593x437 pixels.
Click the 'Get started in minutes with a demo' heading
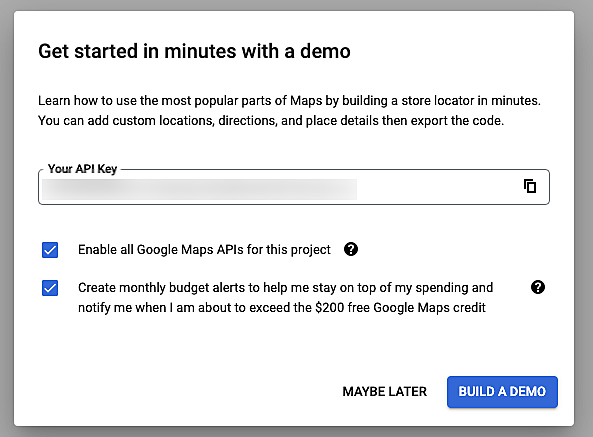pos(194,51)
